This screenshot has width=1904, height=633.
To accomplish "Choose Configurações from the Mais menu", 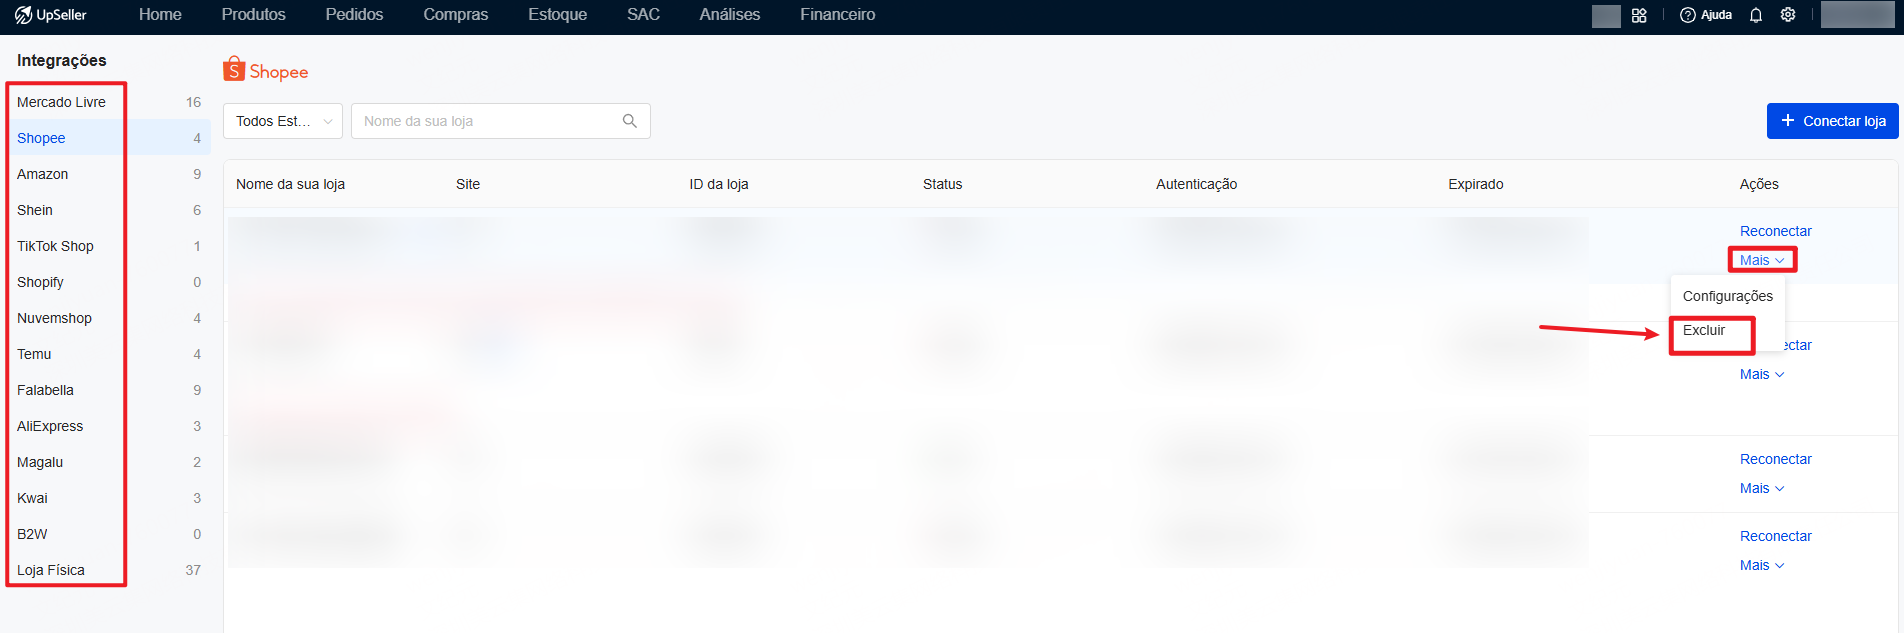I will click(1727, 296).
